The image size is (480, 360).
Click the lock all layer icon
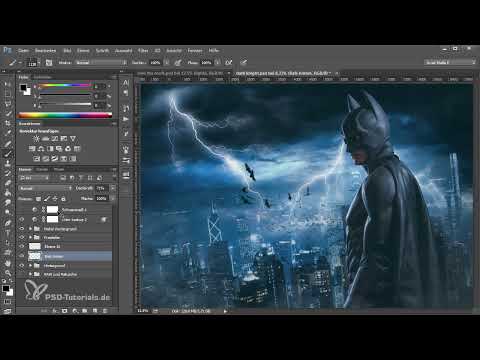pyautogui.click(x=63, y=199)
